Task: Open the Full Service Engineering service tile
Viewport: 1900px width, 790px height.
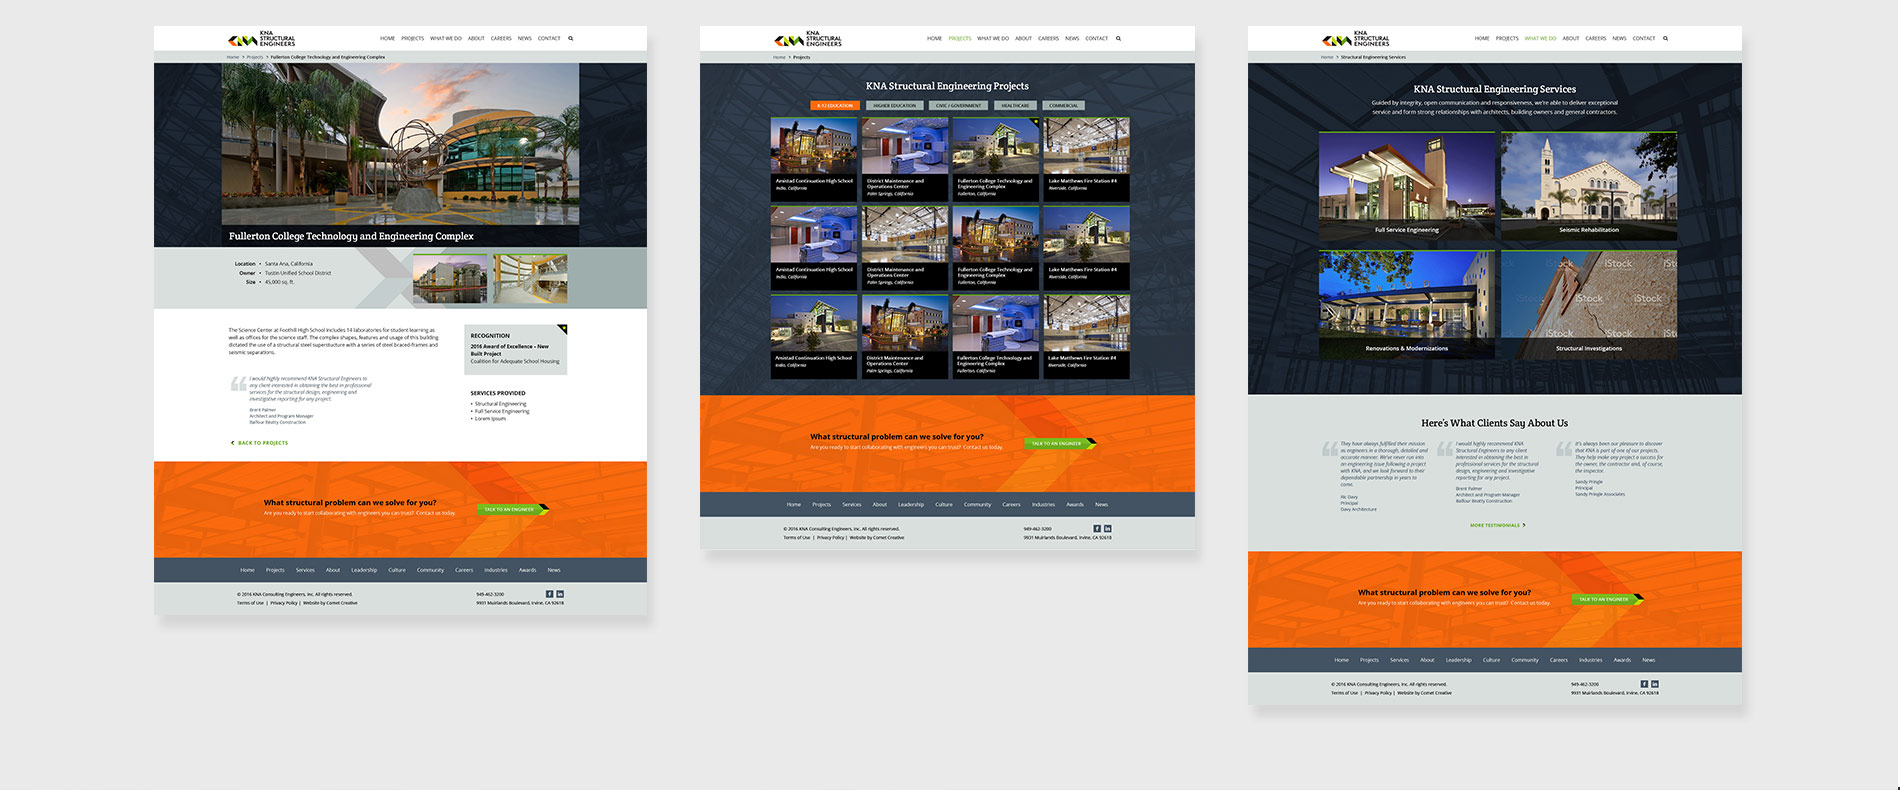Action: click(x=1407, y=185)
